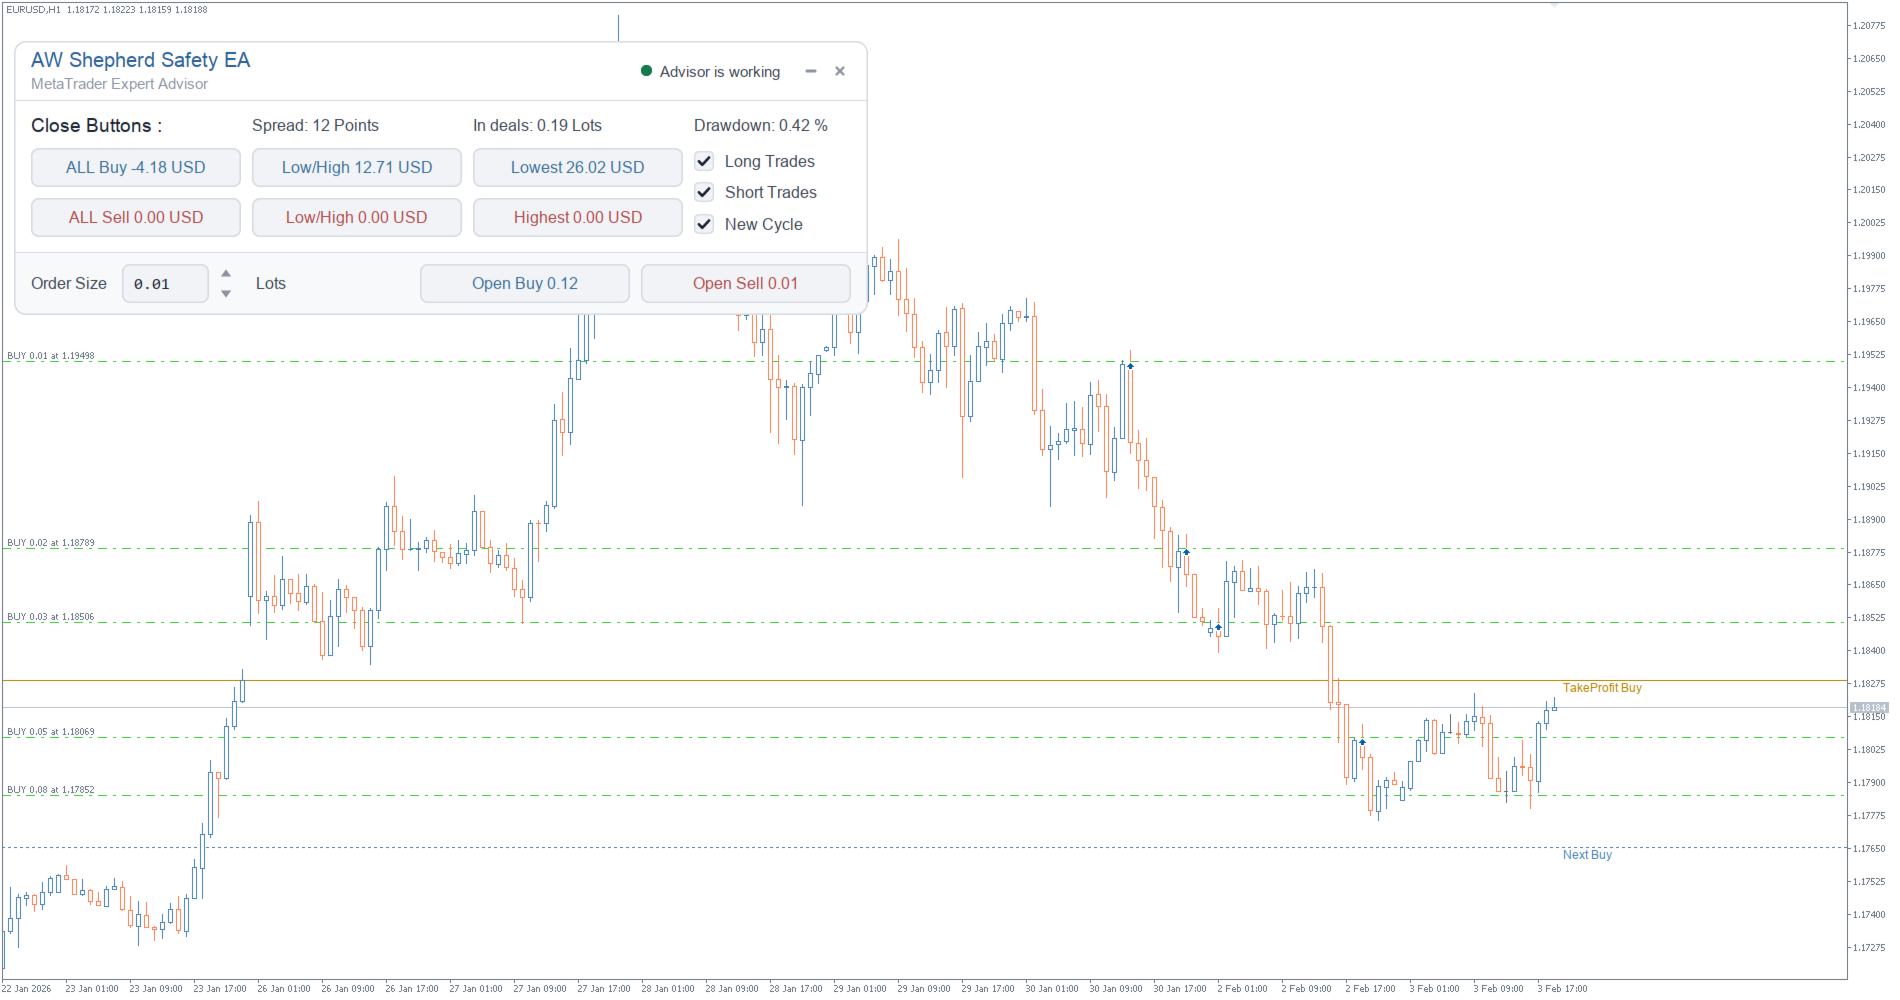Uncheck the Long Trades checkbox
Viewport: 1900px width, 1000px height.
pyautogui.click(x=704, y=161)
